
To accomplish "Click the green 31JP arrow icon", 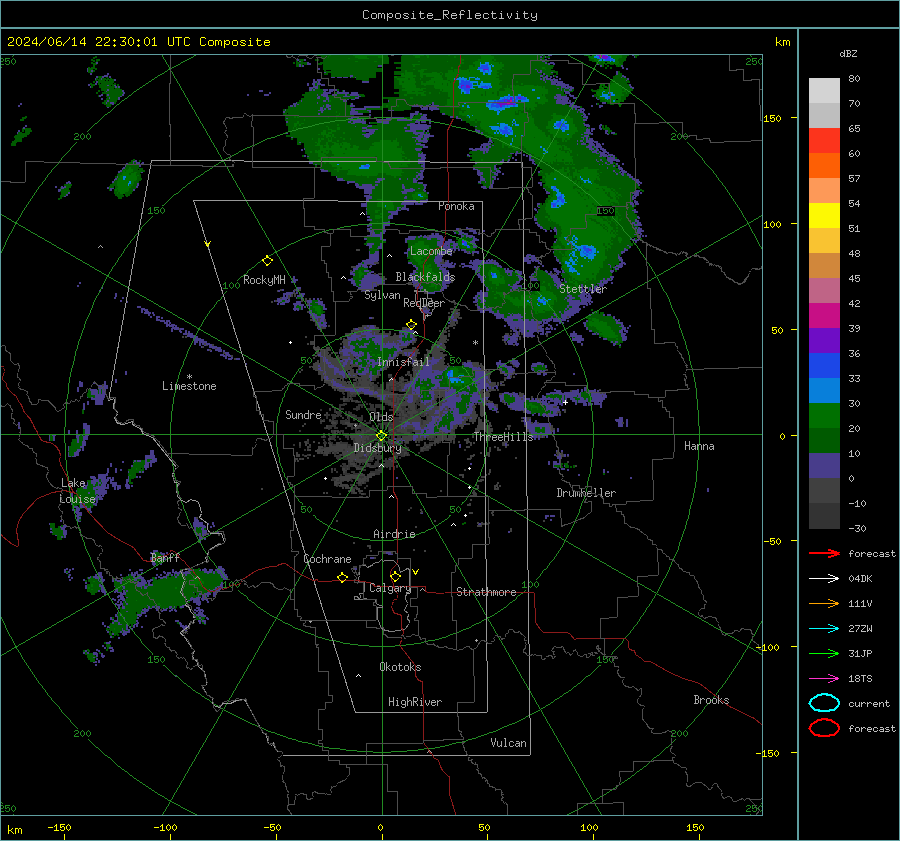I will 824,653.
